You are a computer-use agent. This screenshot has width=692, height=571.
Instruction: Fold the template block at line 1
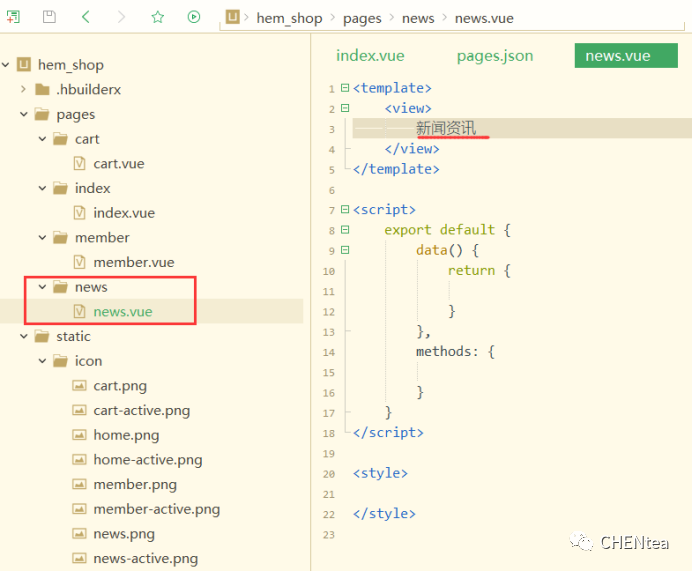click(x=345, y=88)
